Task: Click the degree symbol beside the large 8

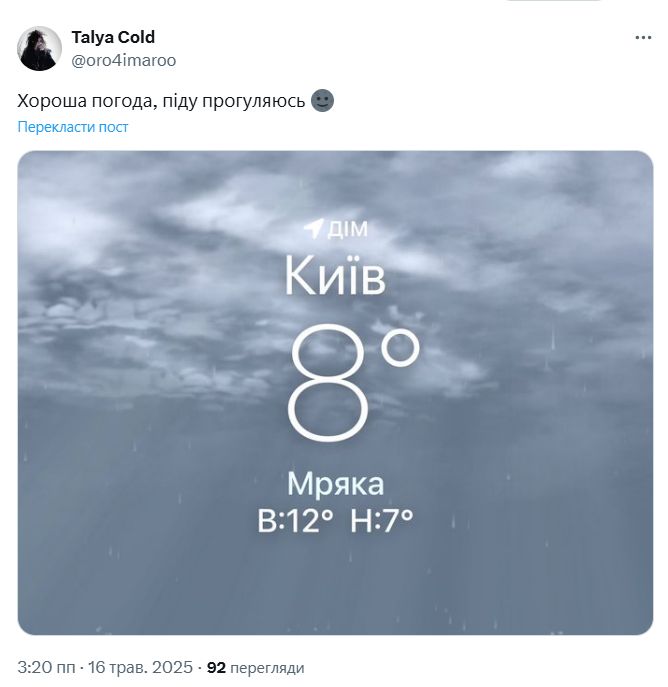Action: pos(399,353)
